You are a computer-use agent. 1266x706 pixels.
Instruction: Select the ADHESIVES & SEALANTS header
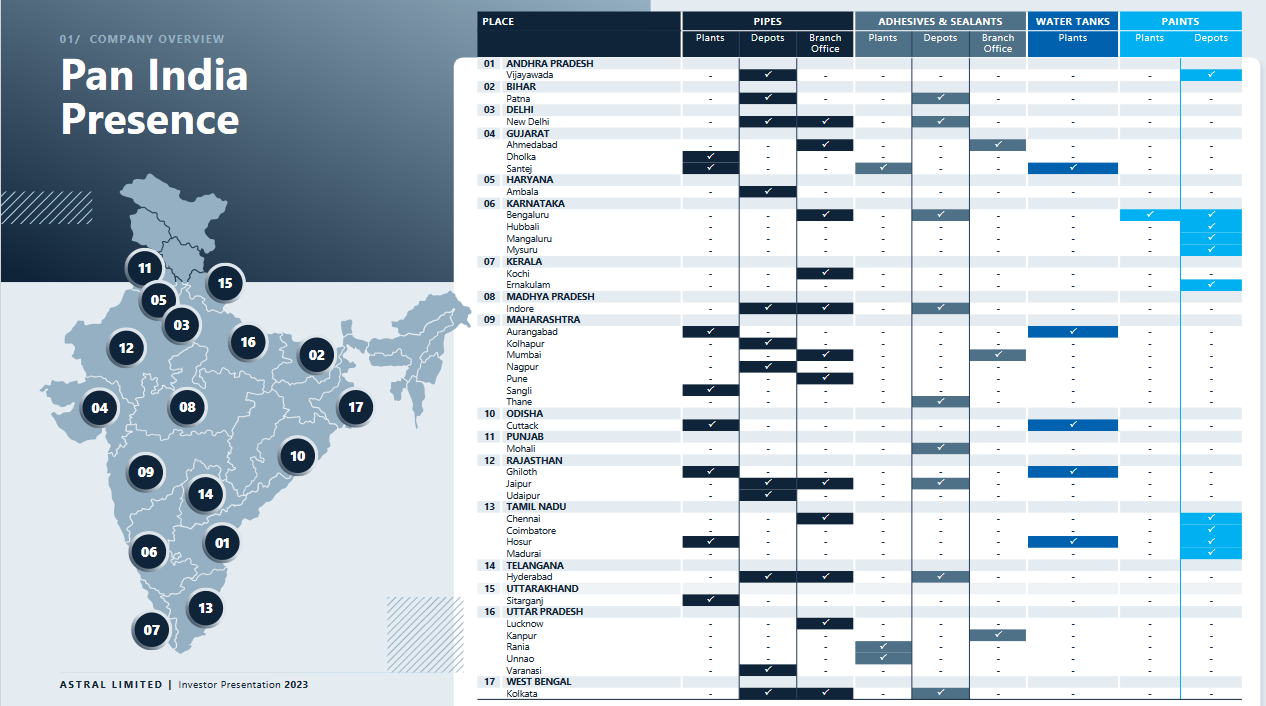point(940,21)
